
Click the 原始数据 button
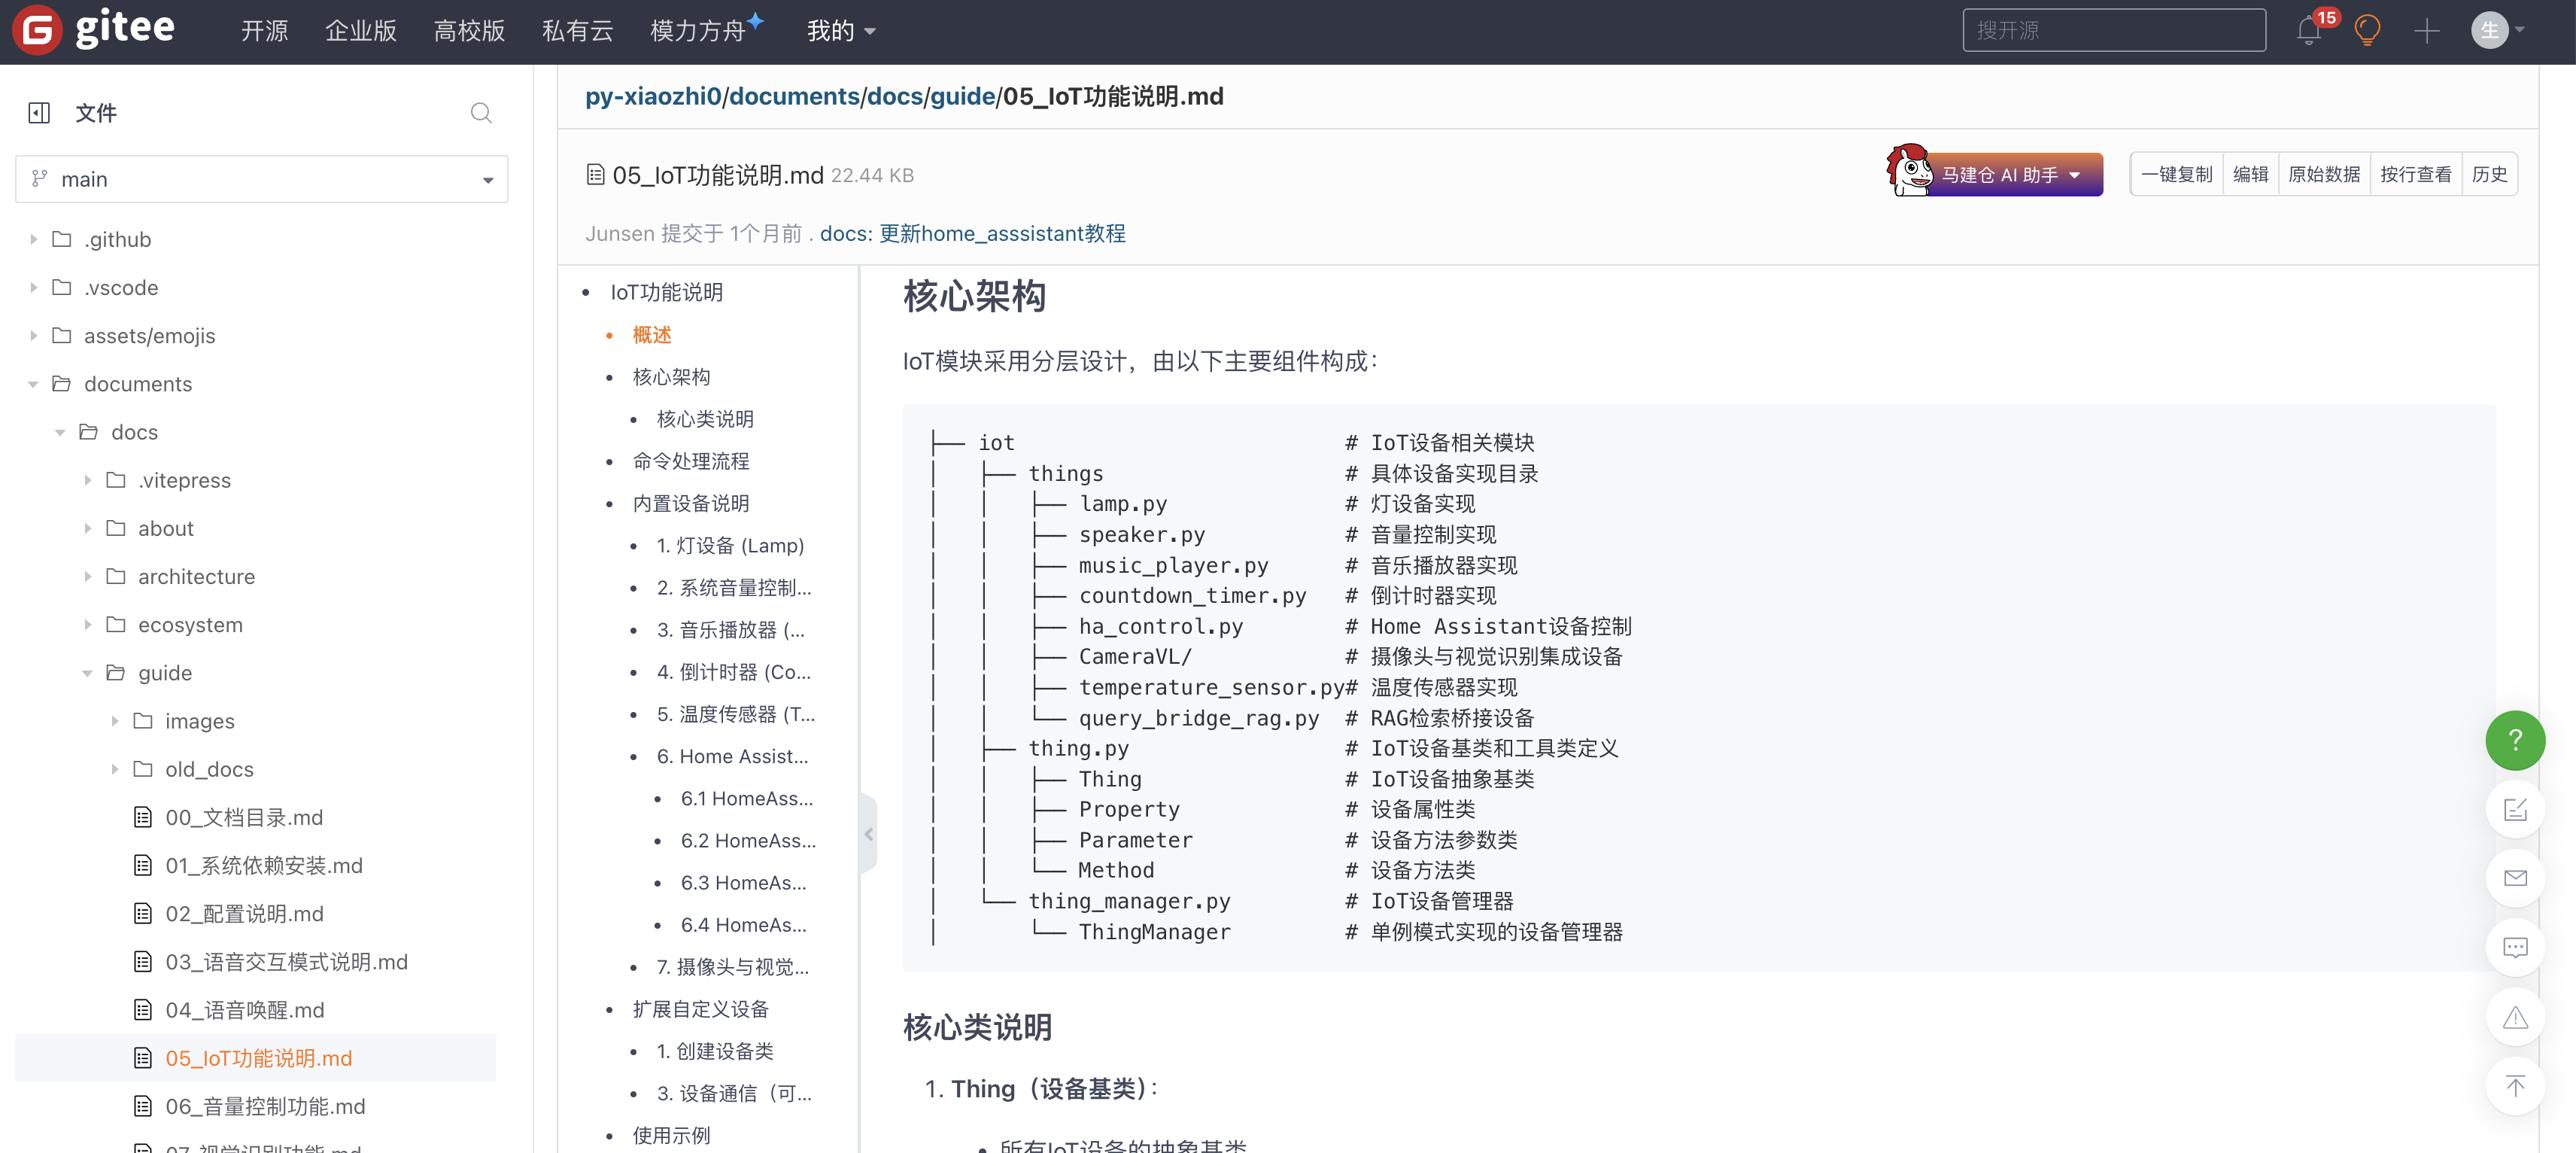[x=2324, y=174]
